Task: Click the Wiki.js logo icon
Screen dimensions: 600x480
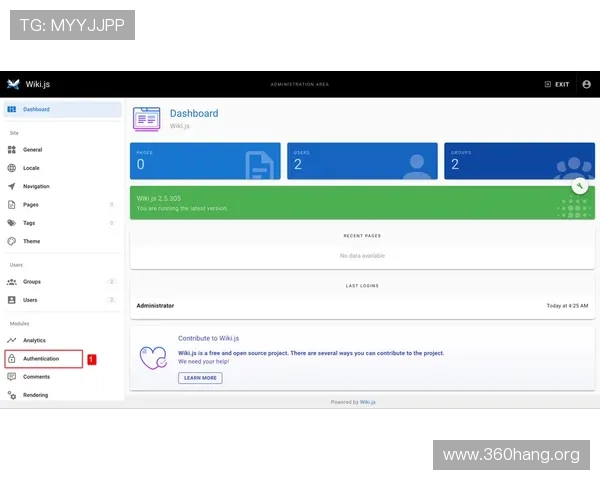Action: [13, 84]
